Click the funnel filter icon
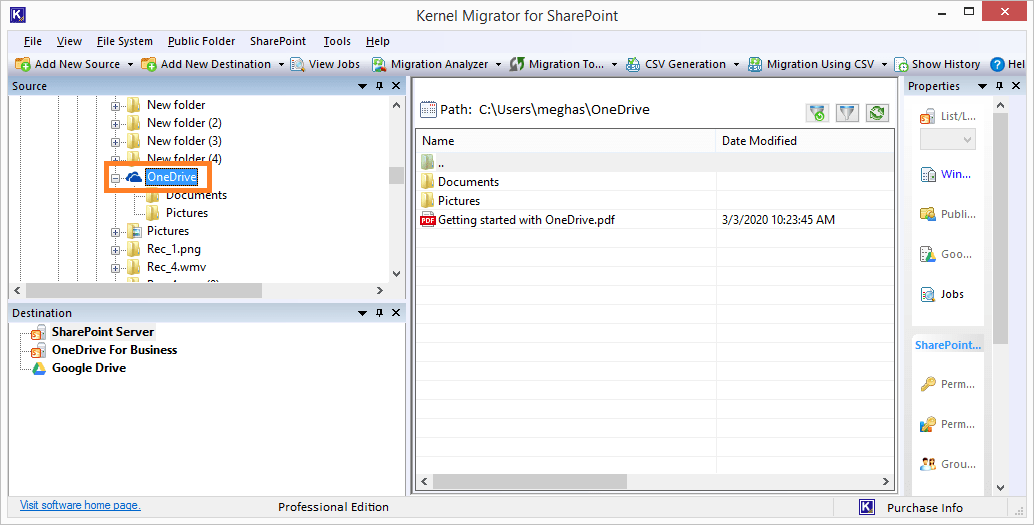Viewport: 1034px width, 525px height. pos(847,113)
